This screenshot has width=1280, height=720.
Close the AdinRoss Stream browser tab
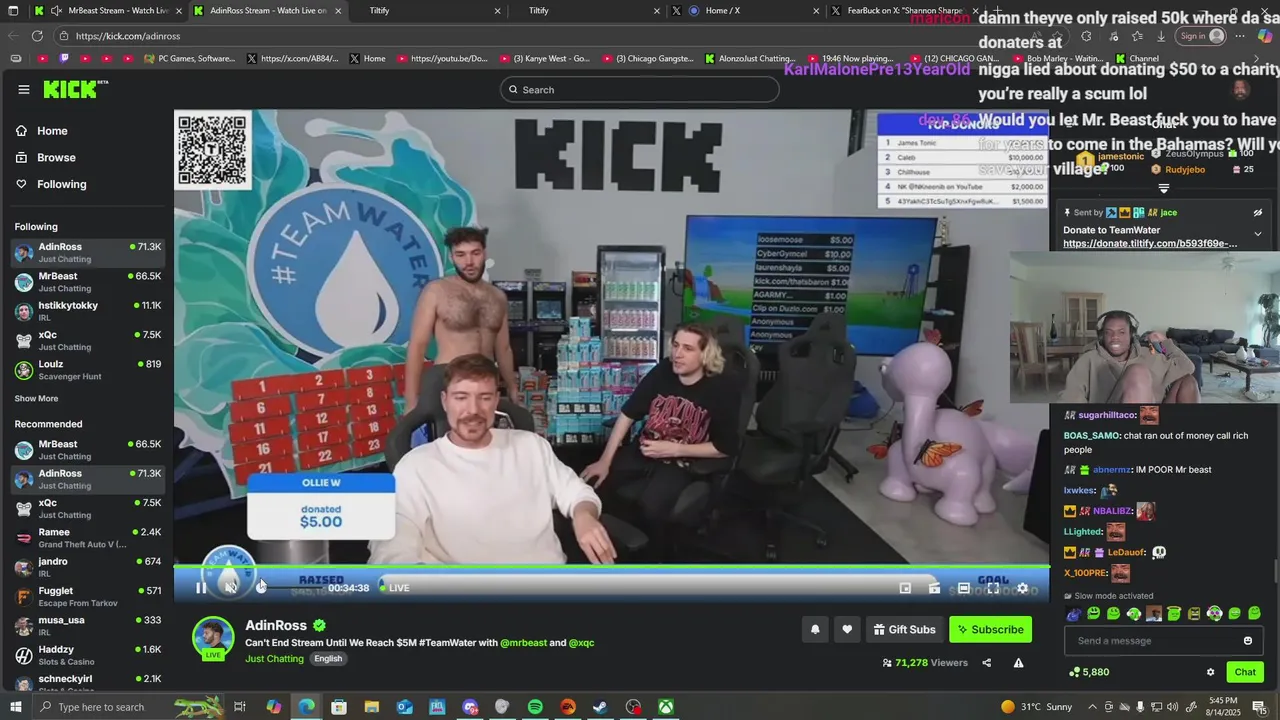[x=338, y=11]
